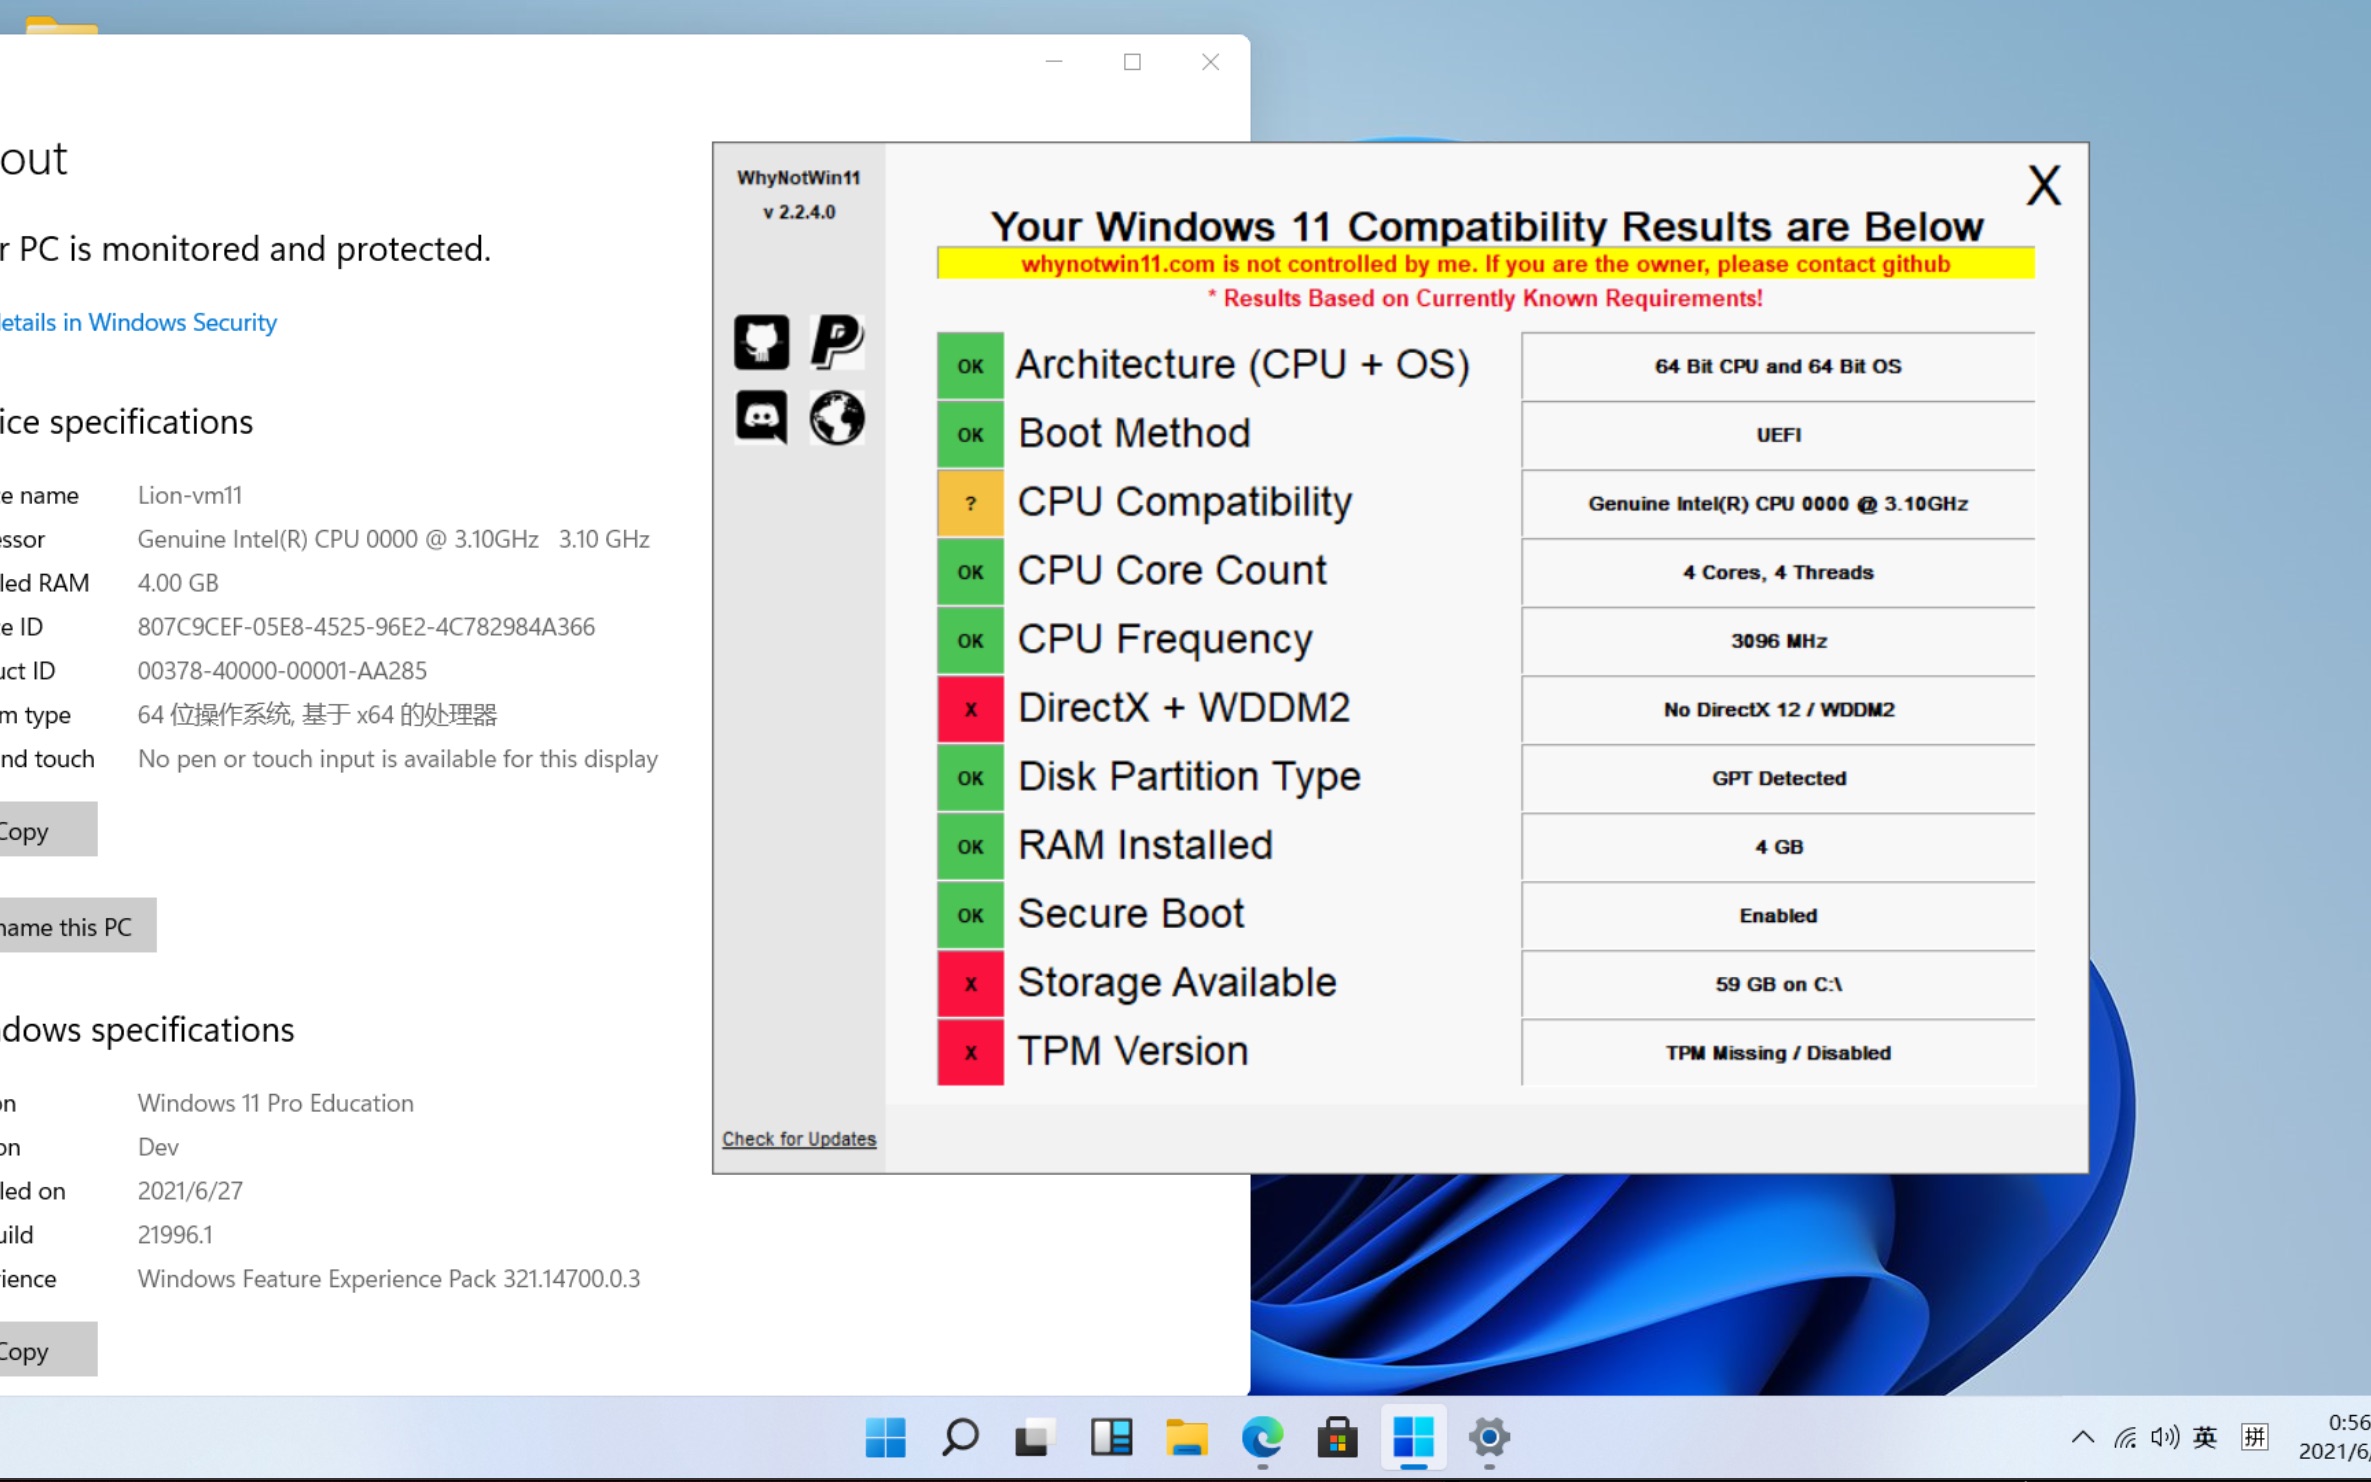Open Widgets panel from taskbar
This screenshot has width=2371, height=1482.
[x=1110, y=1438]
